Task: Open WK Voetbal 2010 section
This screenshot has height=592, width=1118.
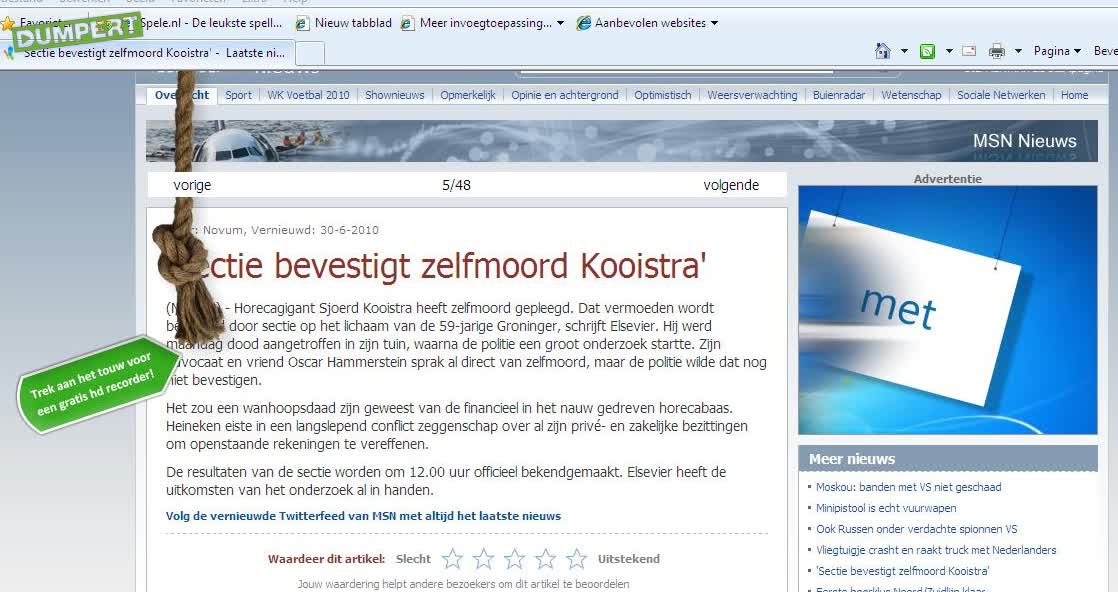Action: (x=308, y=95)
